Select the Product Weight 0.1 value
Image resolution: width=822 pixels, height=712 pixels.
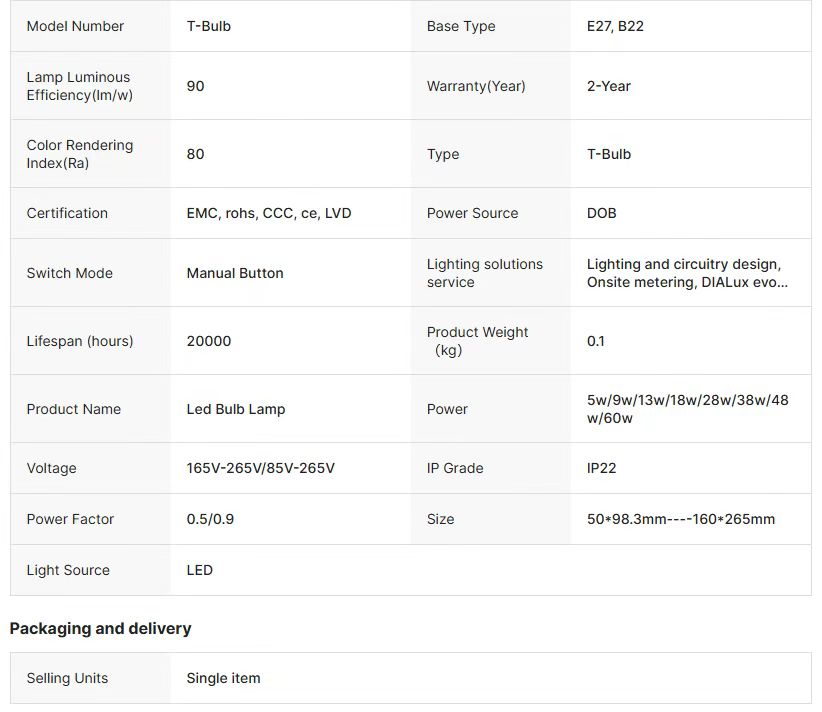tap(595, 341)
